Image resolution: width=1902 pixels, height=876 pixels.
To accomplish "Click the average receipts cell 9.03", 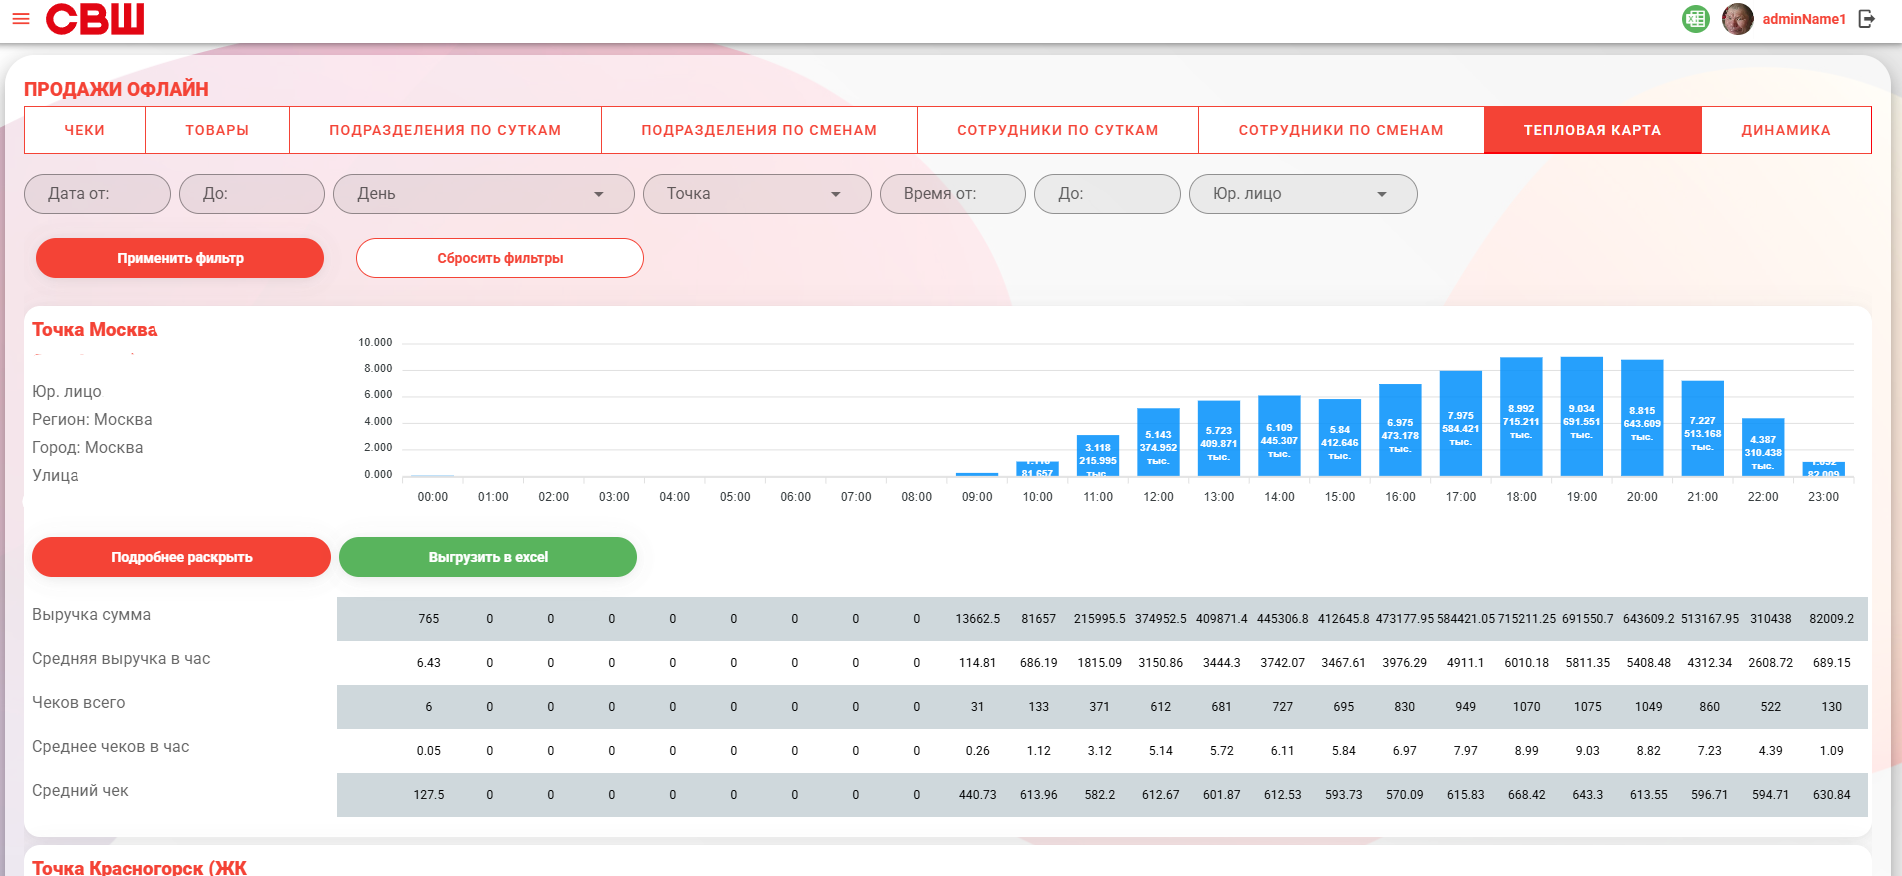I will click(x=1588, y=751).
